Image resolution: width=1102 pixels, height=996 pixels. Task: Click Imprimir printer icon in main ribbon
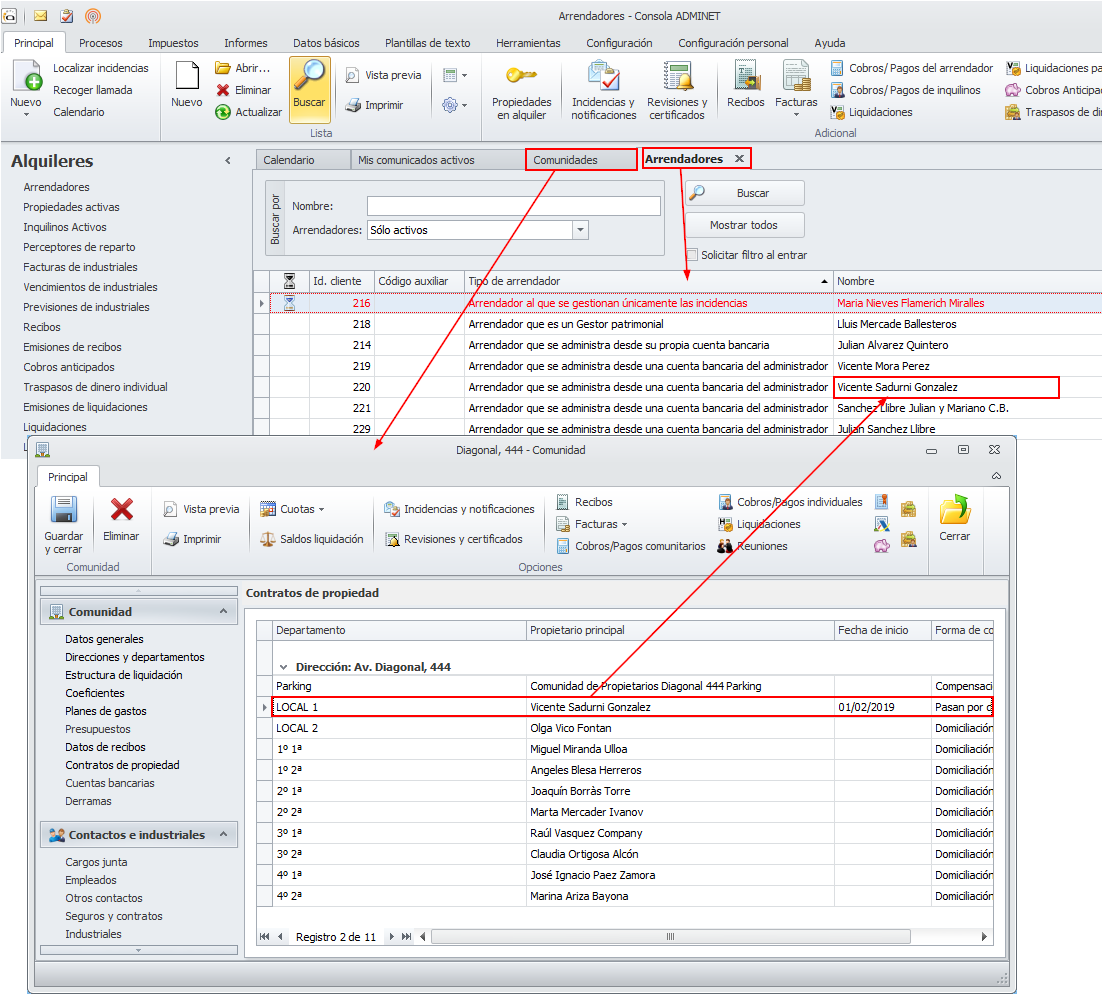pos(353,105)
